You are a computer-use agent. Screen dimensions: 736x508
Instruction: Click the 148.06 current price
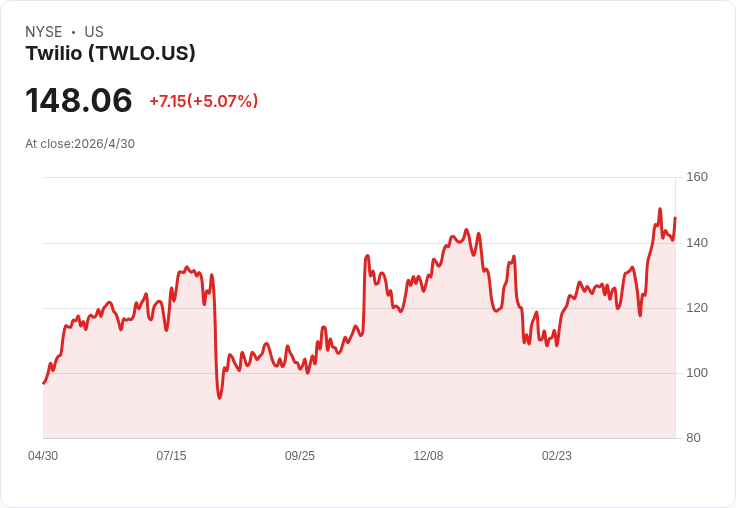pos(79,100)
